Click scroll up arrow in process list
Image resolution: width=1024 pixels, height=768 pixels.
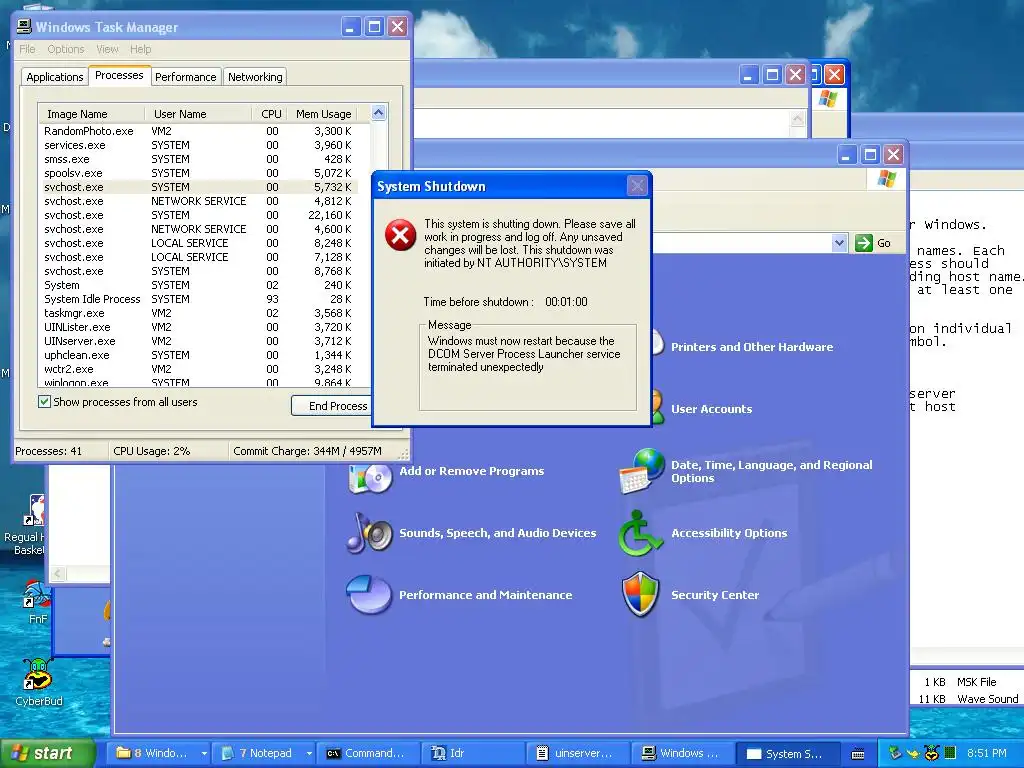(x=379, y=113)
